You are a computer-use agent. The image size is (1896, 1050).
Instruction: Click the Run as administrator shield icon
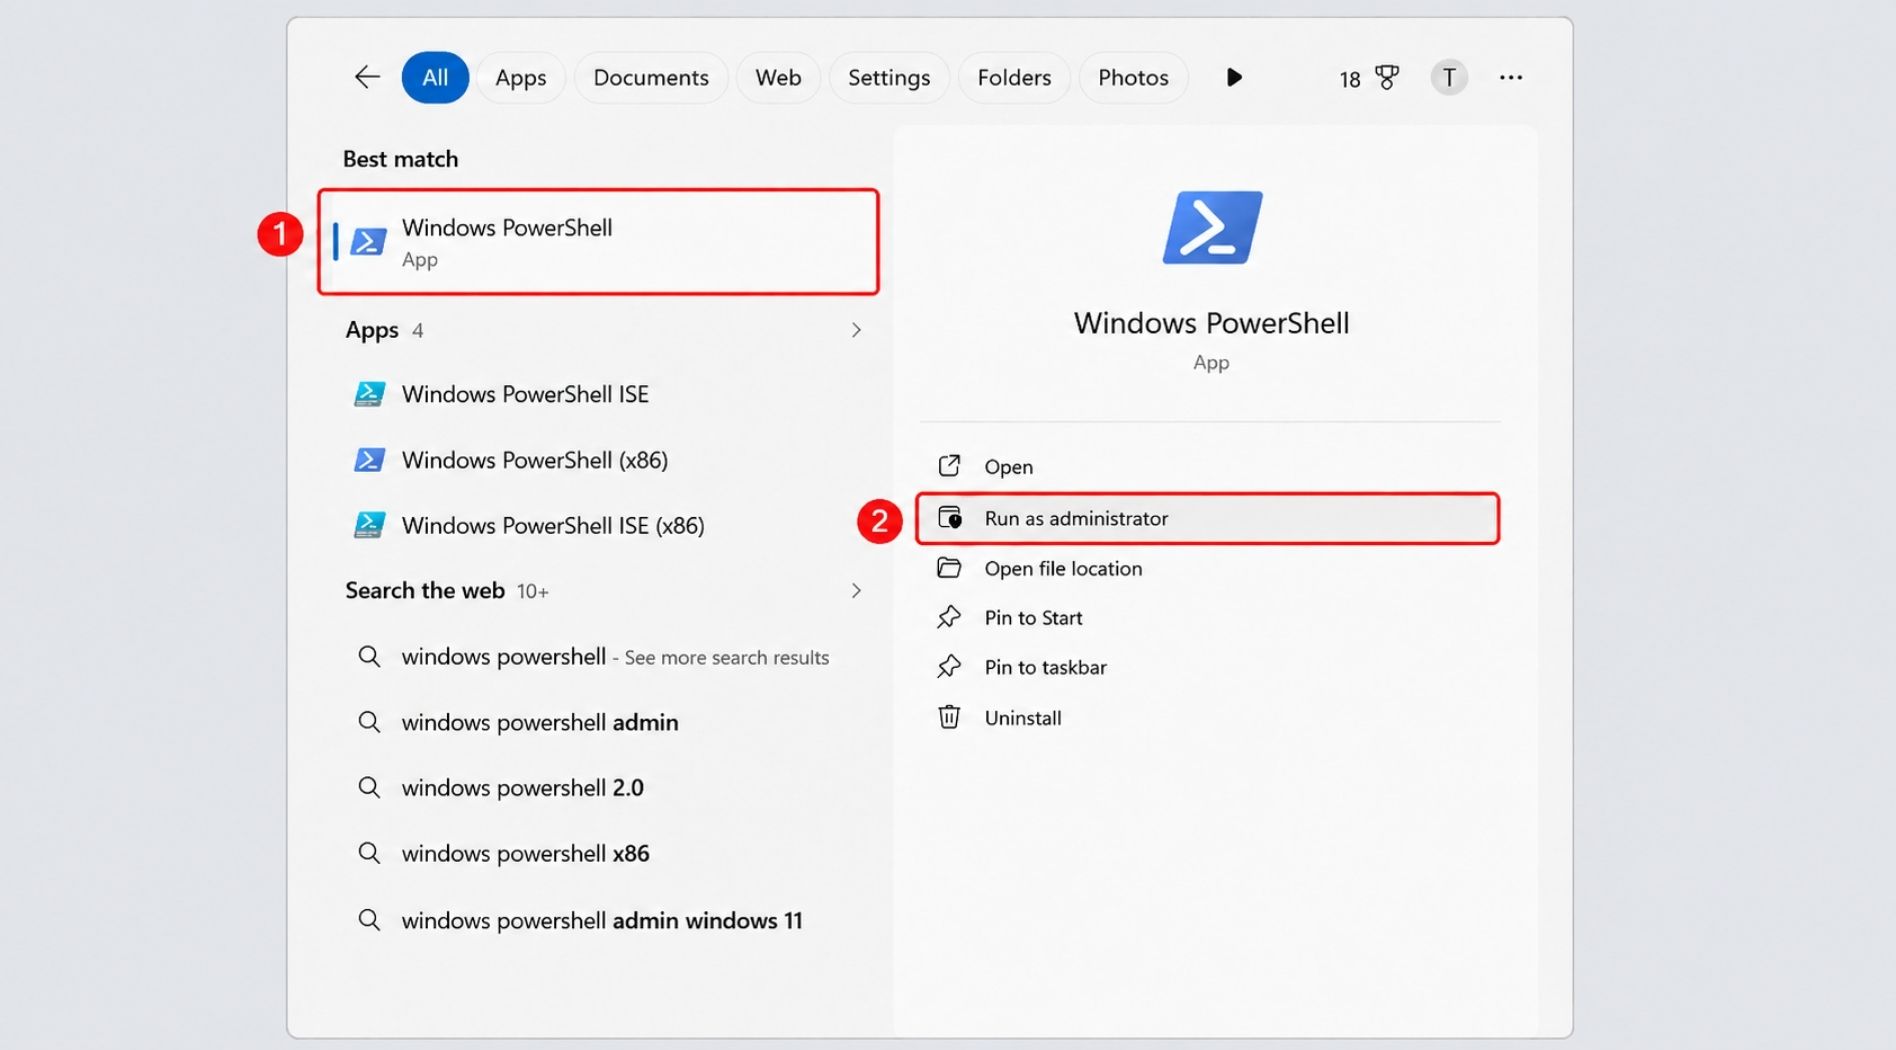(949, 518)
